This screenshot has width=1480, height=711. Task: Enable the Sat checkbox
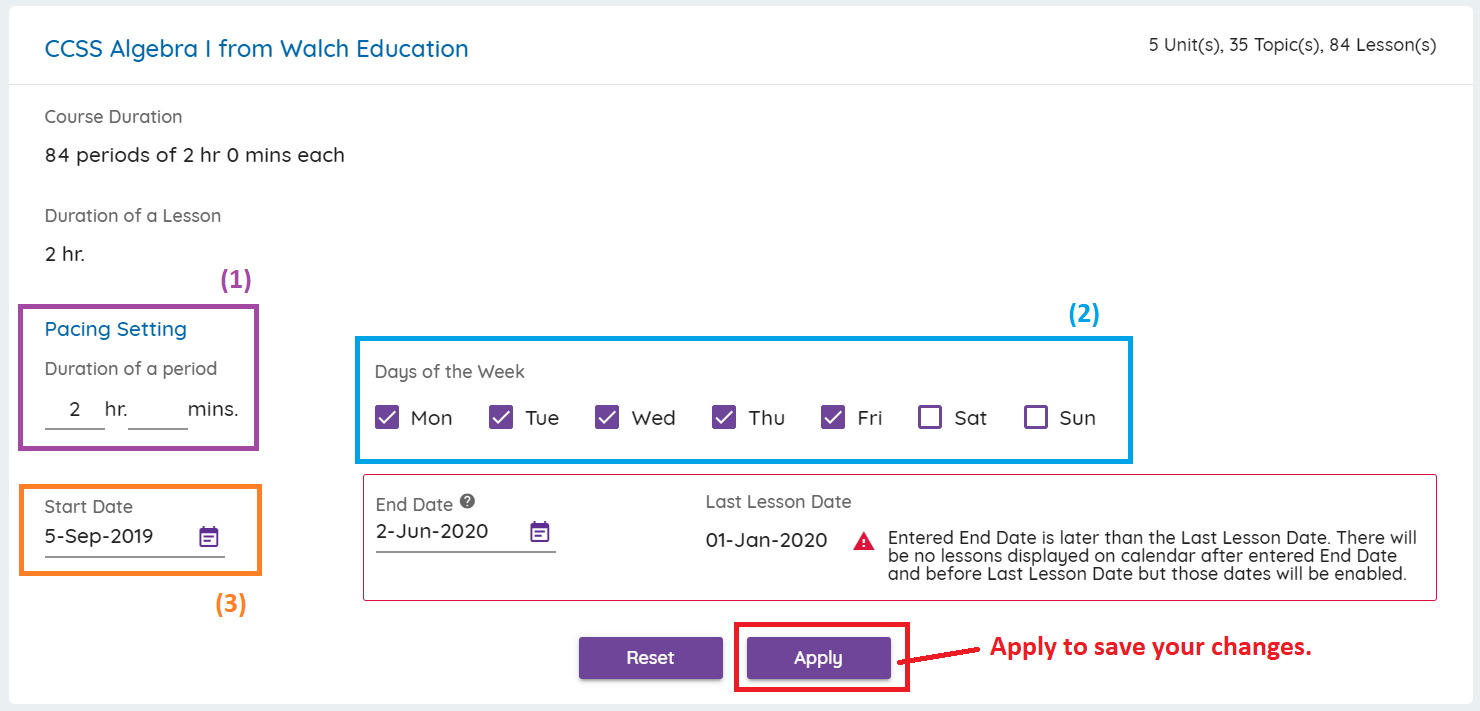click(930, 417)
